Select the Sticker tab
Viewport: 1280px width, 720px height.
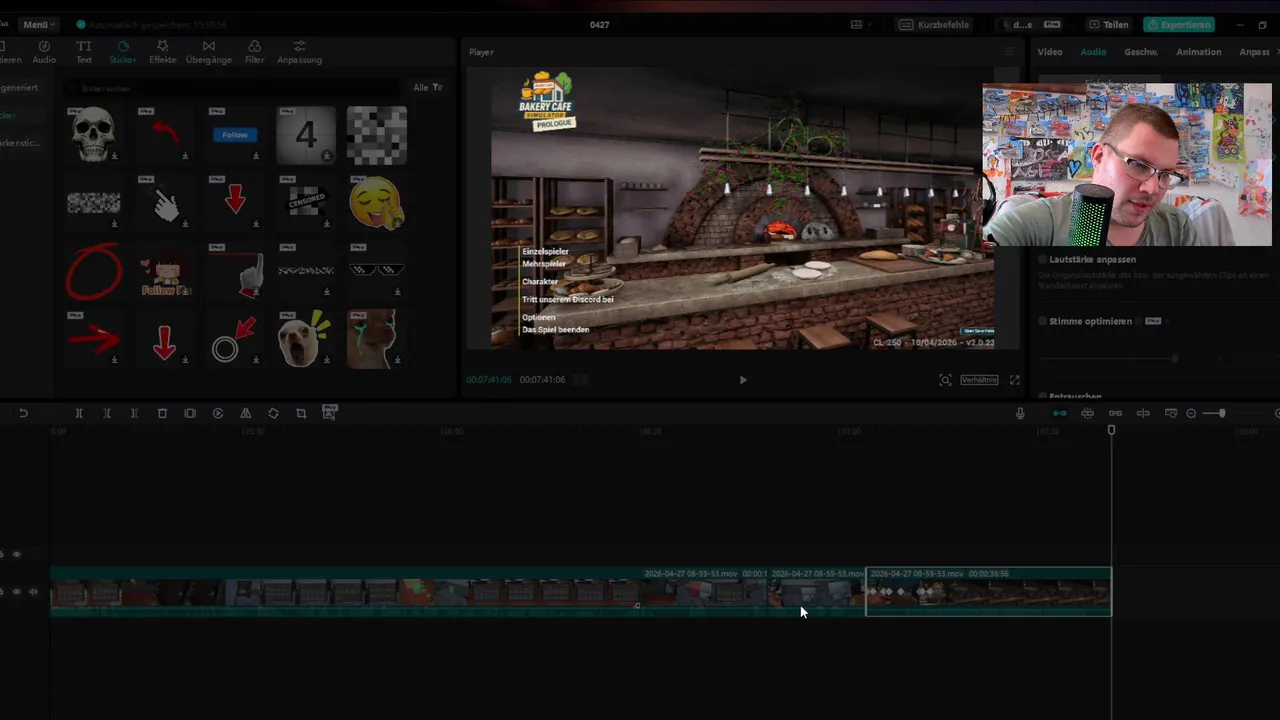(x=122, y=52)
